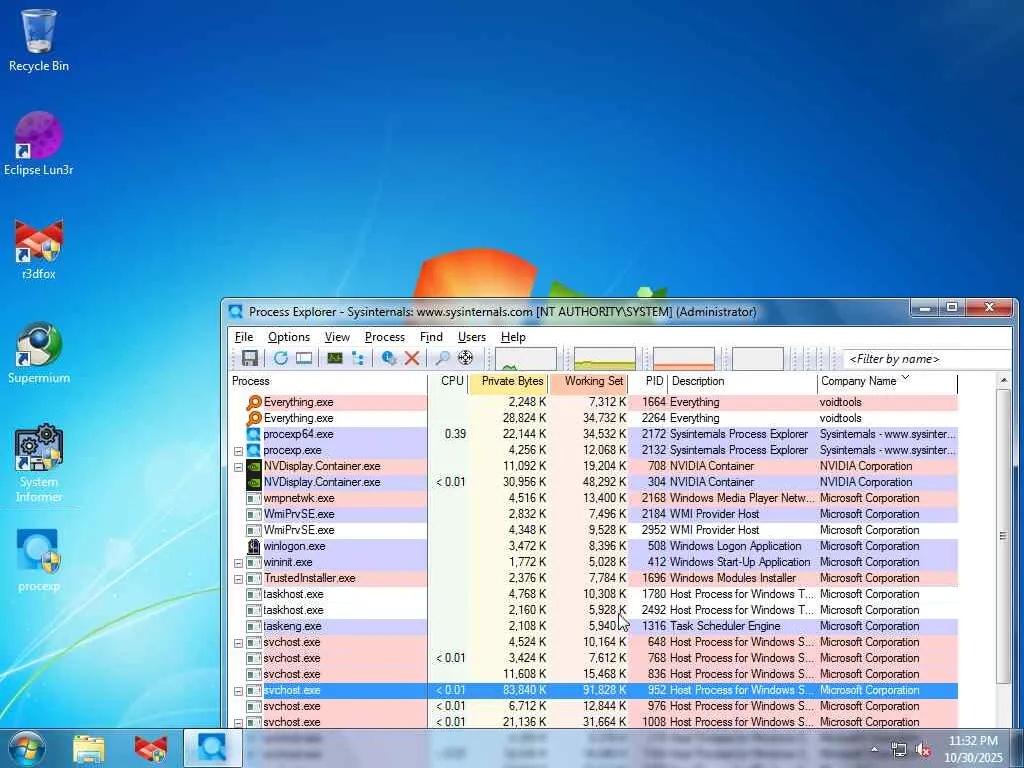Image resolution: width=1024 pixels, height=768 pixels.
Task: Click the Windows Modules Installer description
Action: pos(733,578)
